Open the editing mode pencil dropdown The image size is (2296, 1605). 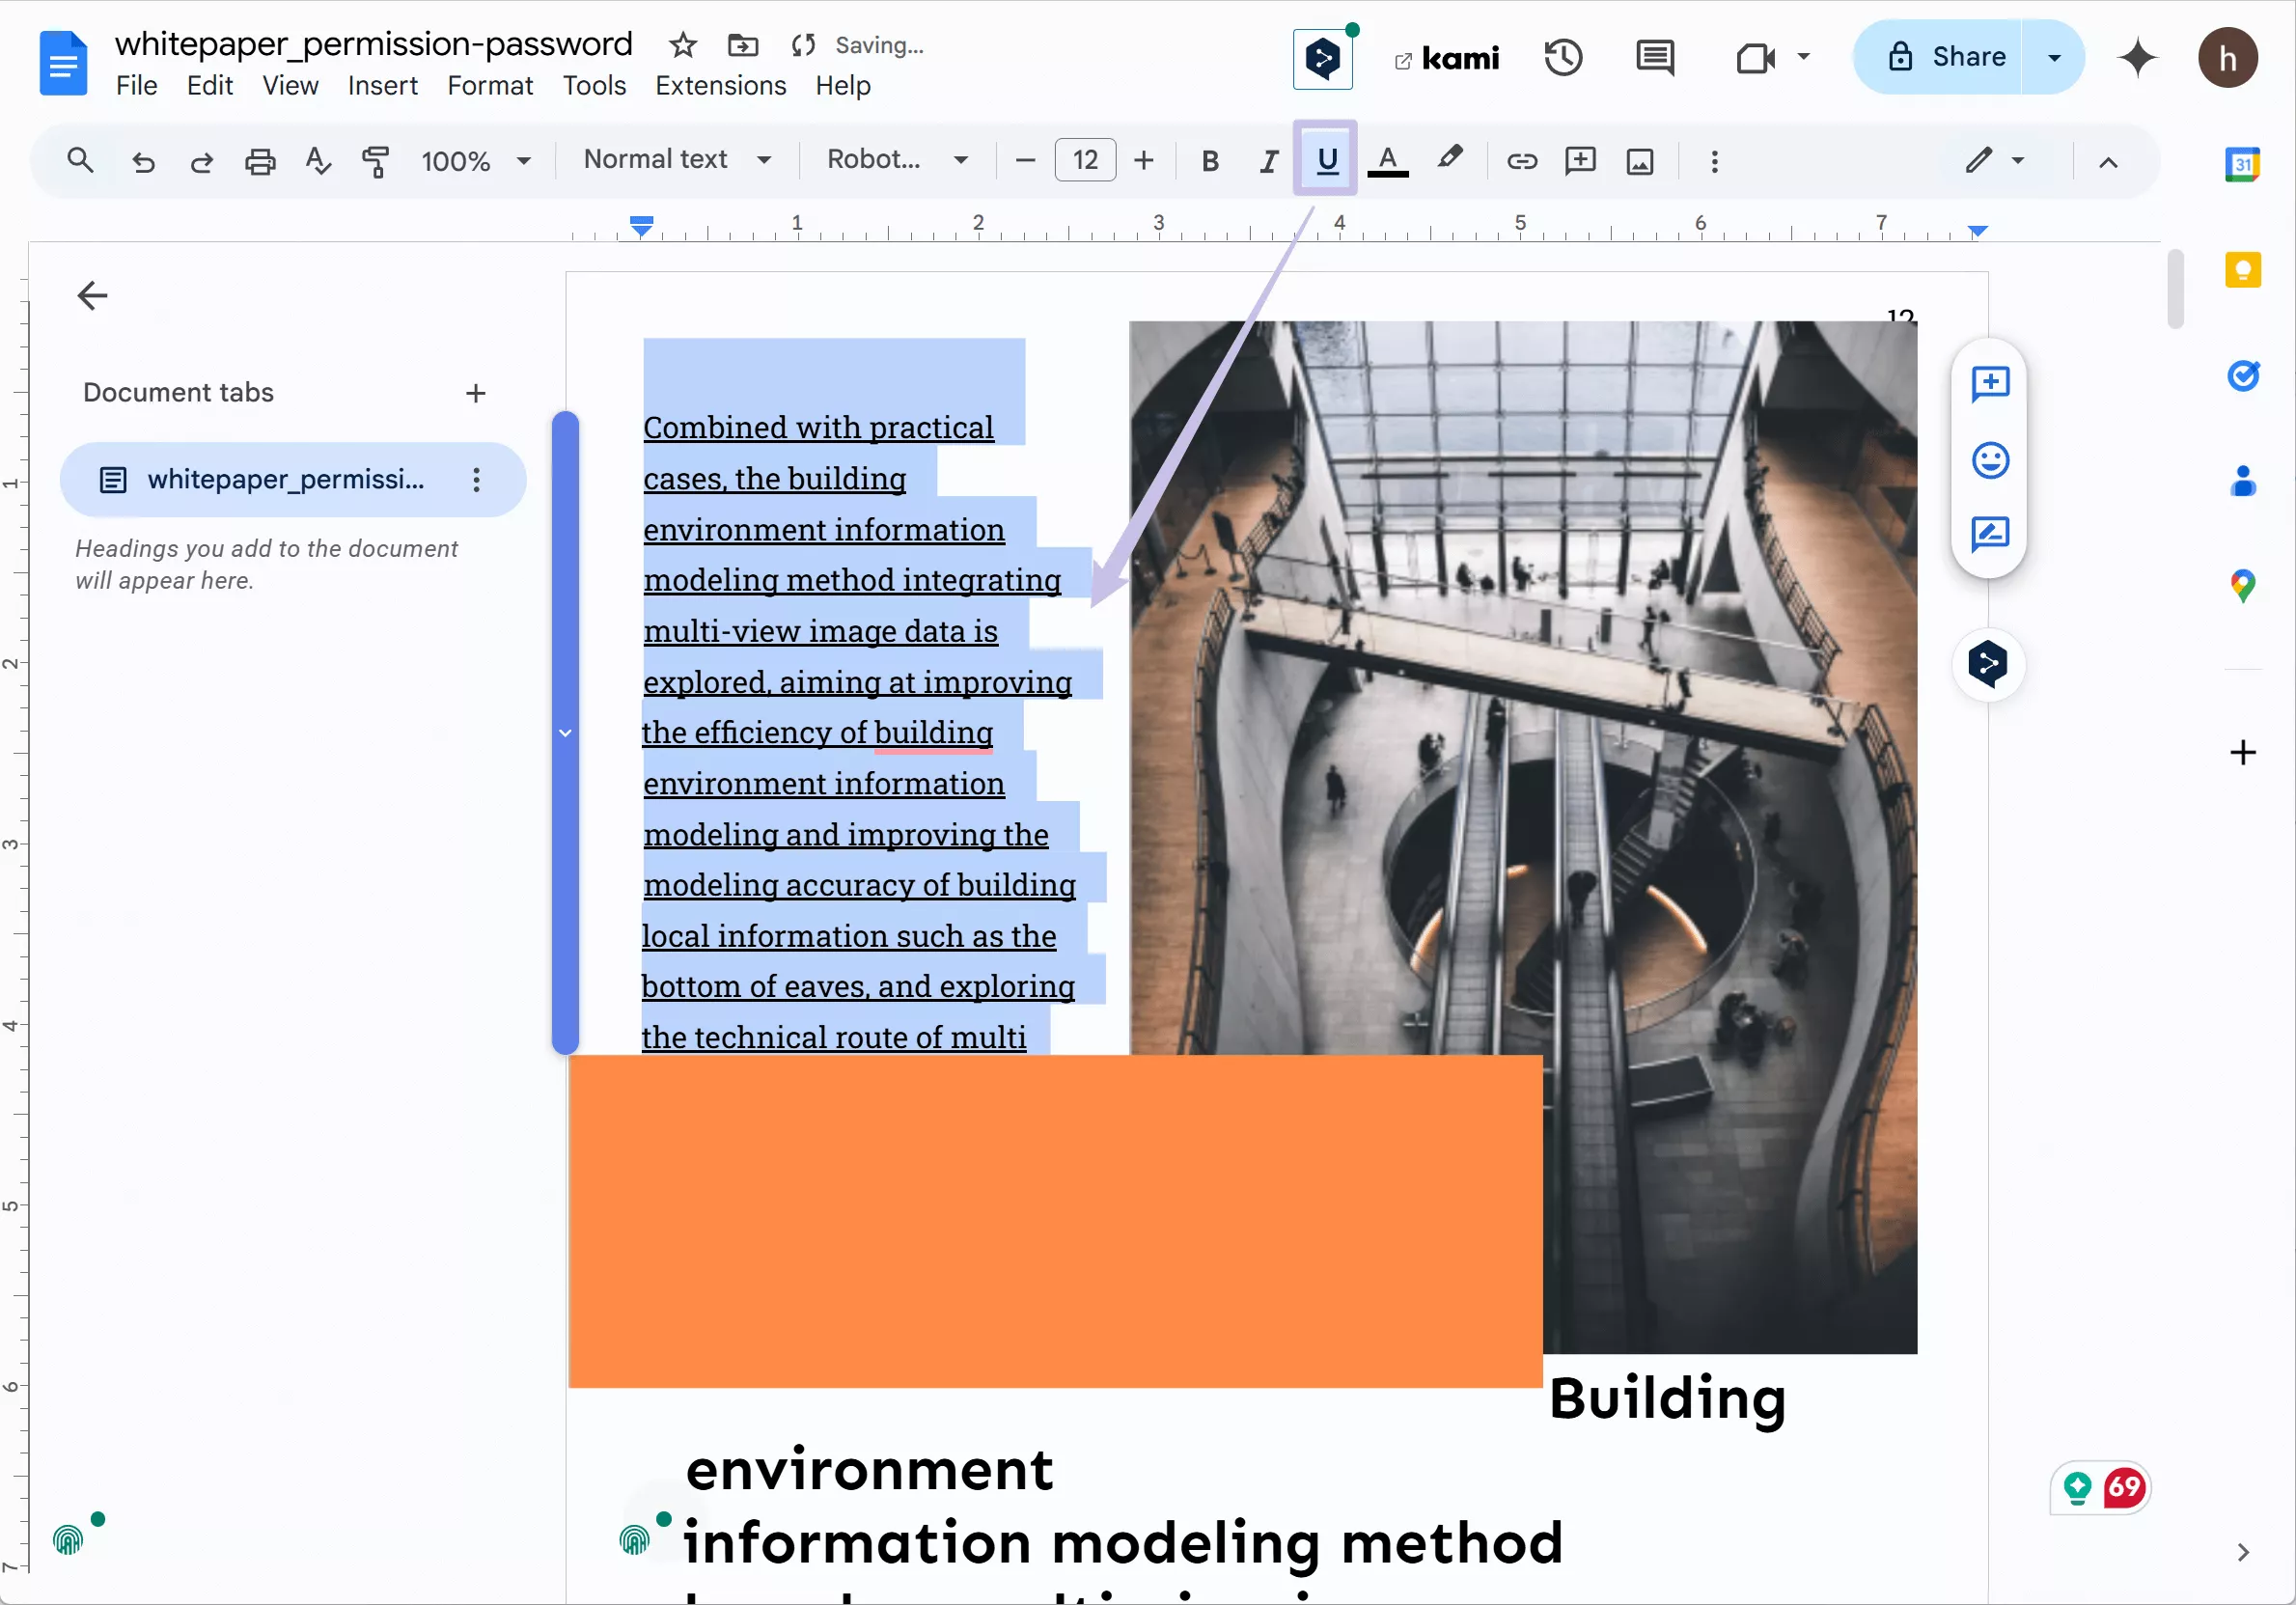click(1995, 160)
